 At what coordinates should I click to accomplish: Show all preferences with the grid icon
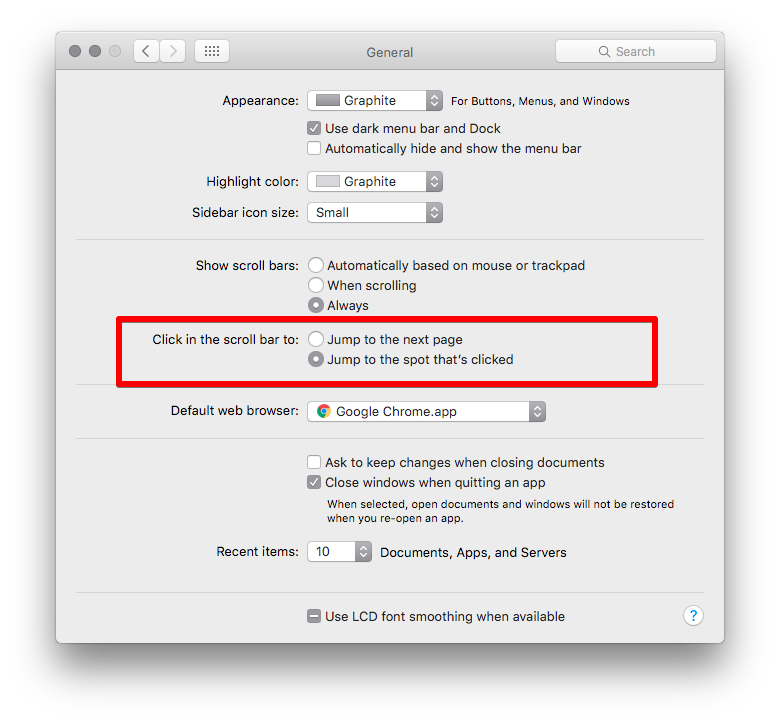point(212,51)
